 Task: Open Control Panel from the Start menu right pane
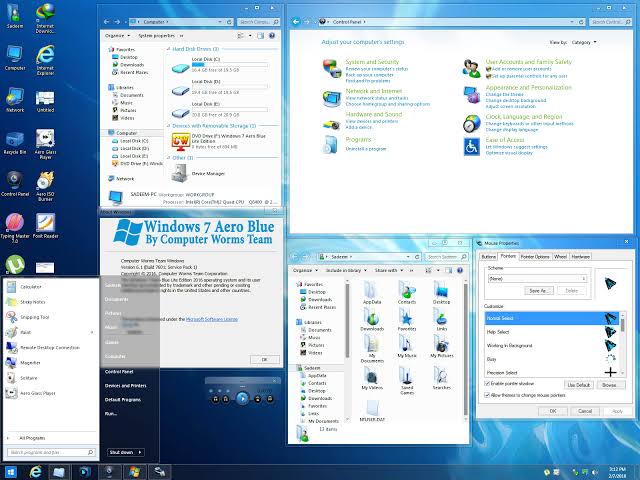(x=119, y=372)
